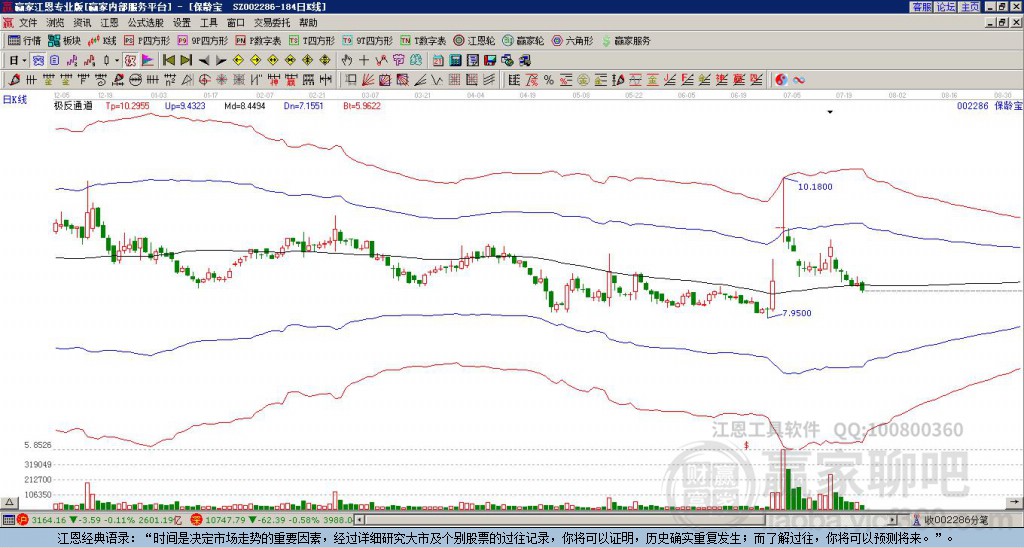Click the scroll-up triangle button beside volume
Screen dimensions: 1024x548
(x=9, y=502)
